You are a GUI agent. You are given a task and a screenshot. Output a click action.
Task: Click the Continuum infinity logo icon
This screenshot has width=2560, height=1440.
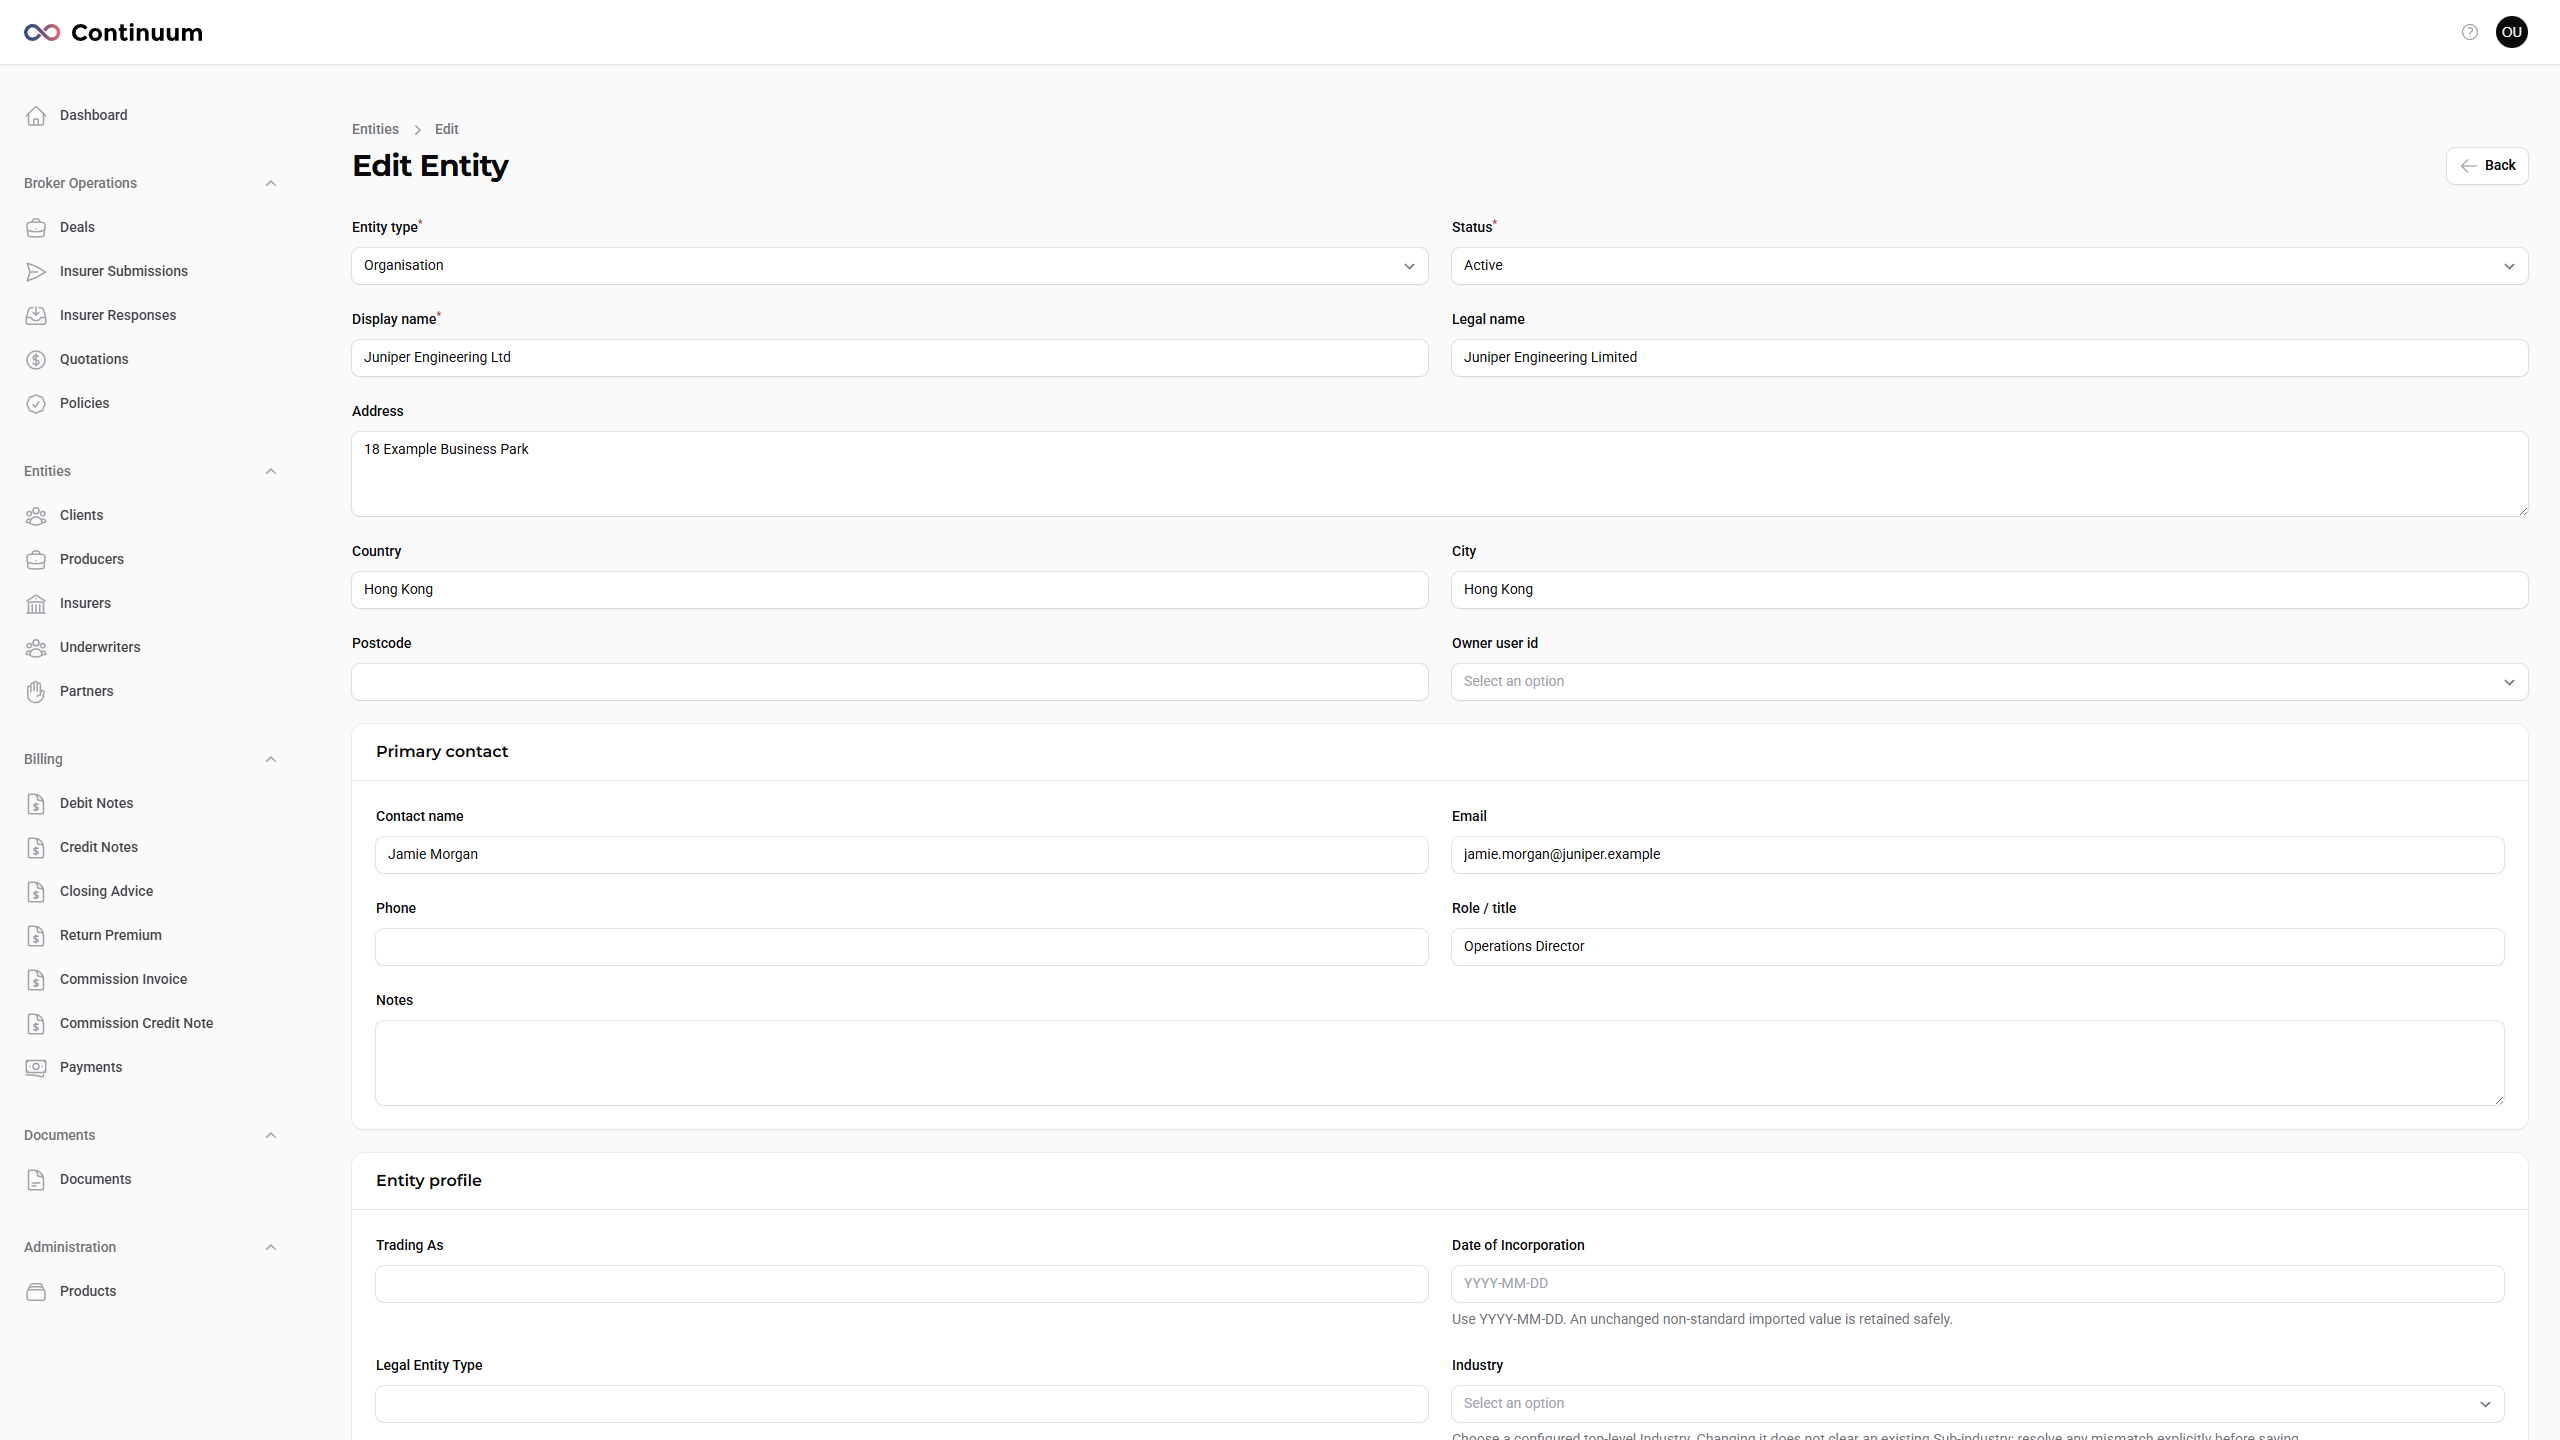pos(42,33)
